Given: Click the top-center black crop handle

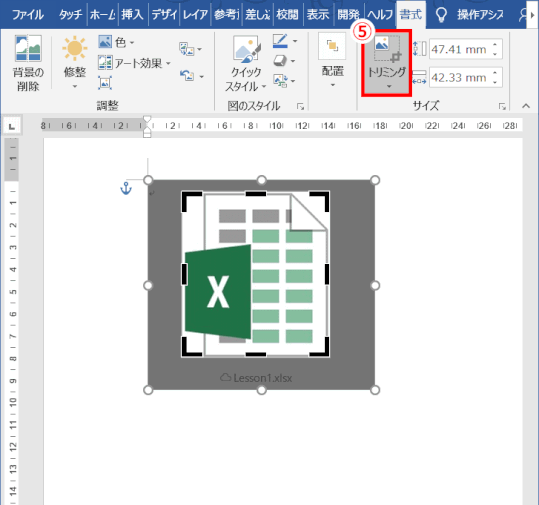Looking at the screenshot, I should 256,194.
